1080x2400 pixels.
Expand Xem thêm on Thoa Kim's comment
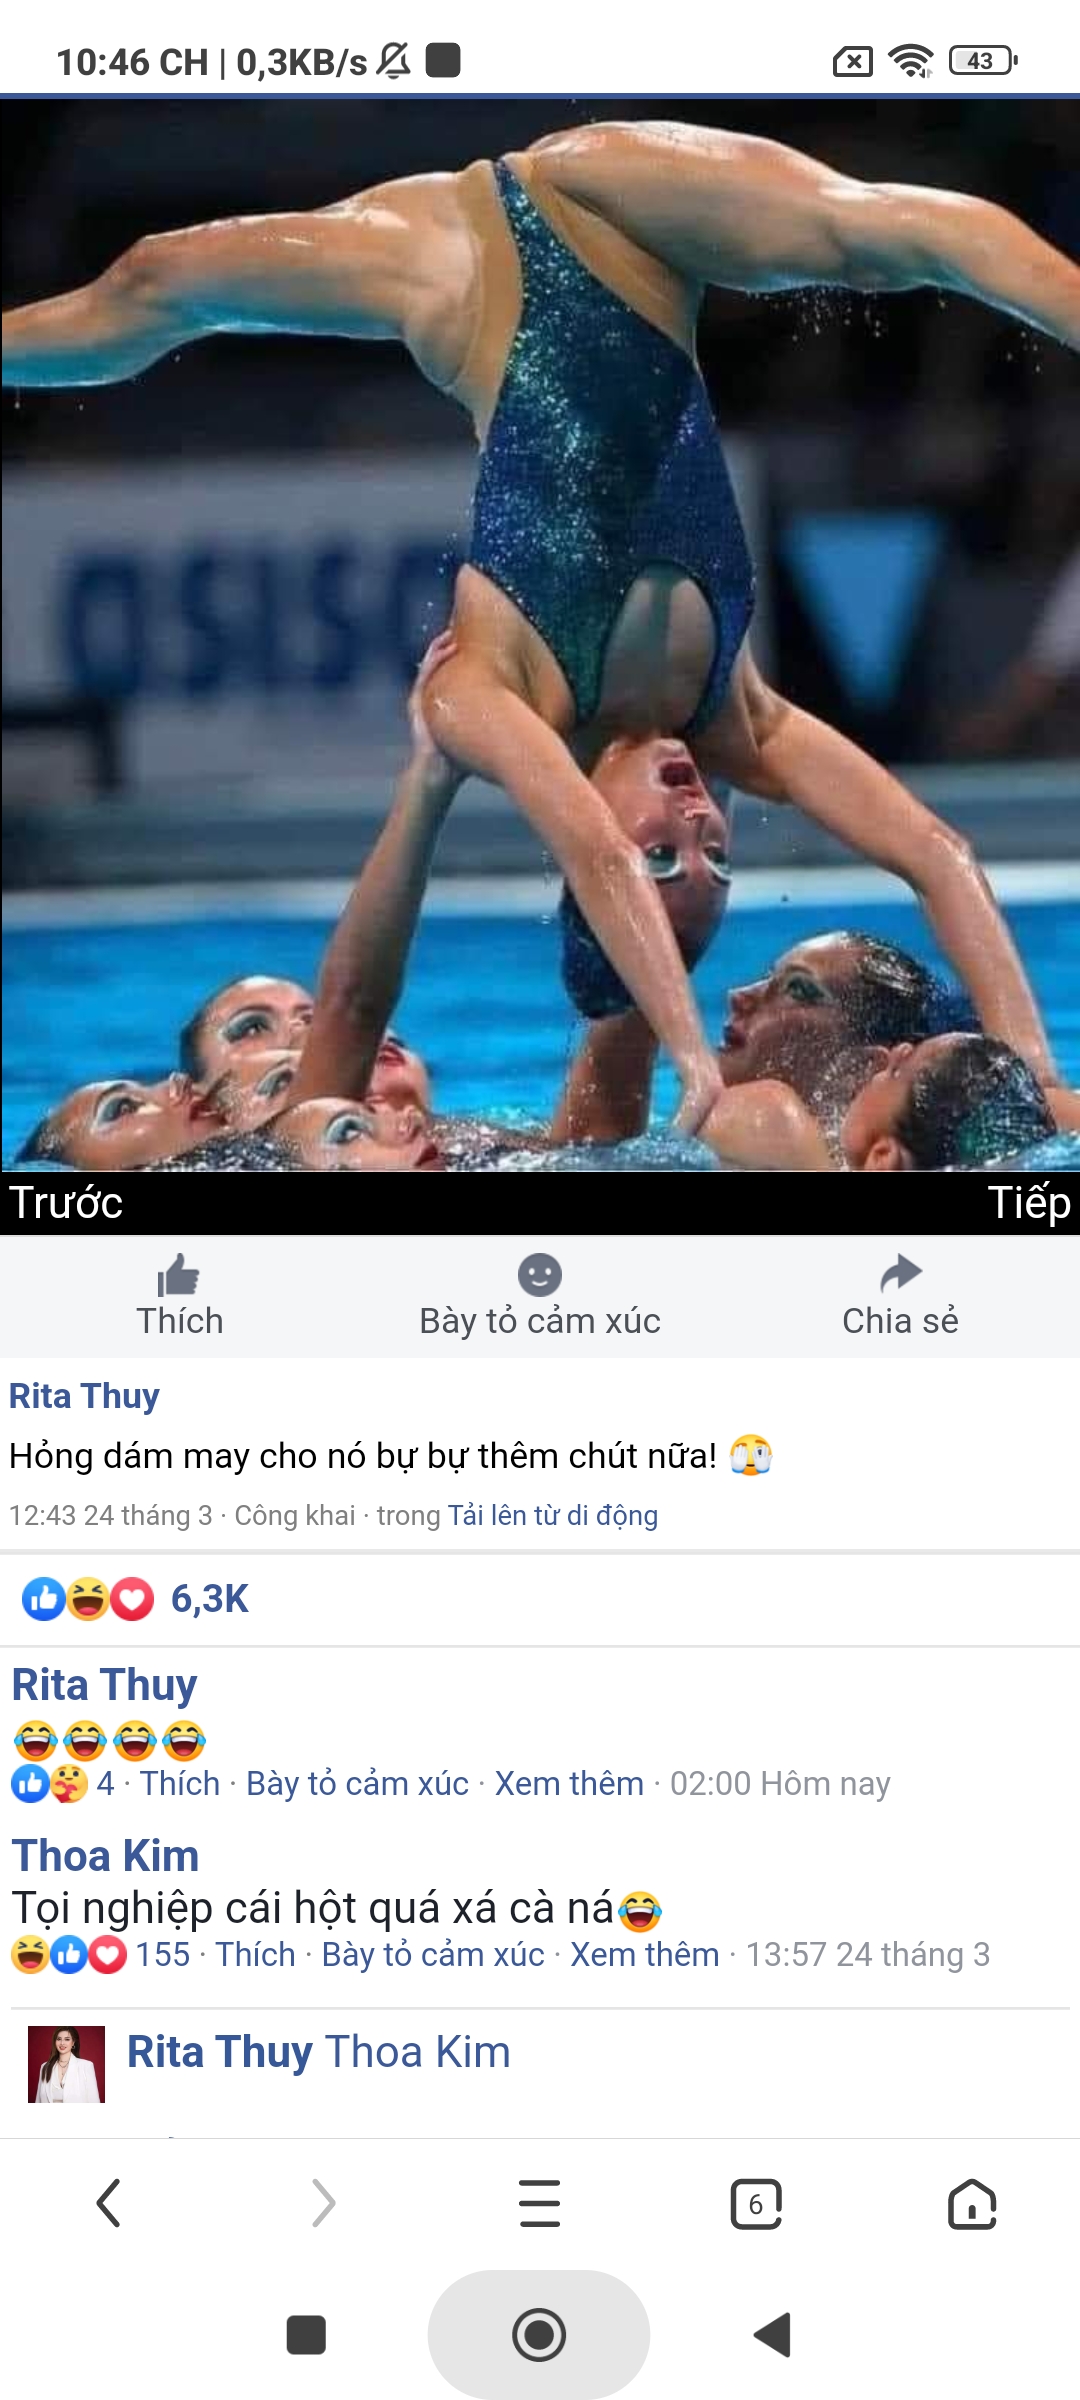645,1954
